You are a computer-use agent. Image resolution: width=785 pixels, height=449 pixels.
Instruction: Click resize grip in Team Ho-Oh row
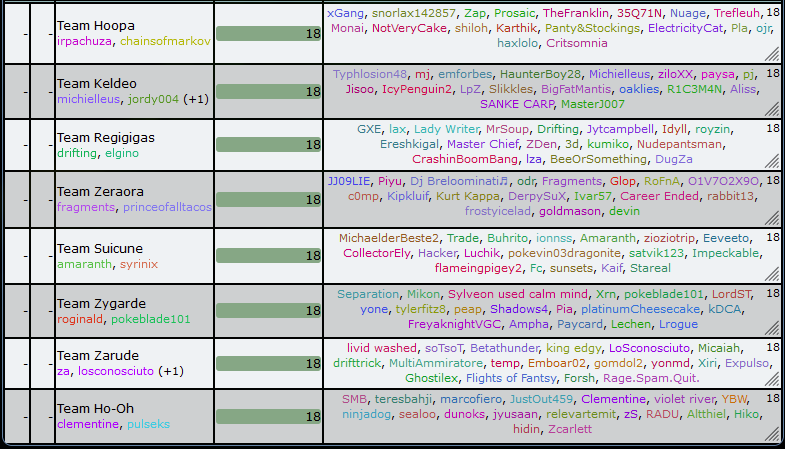[773, 436]
